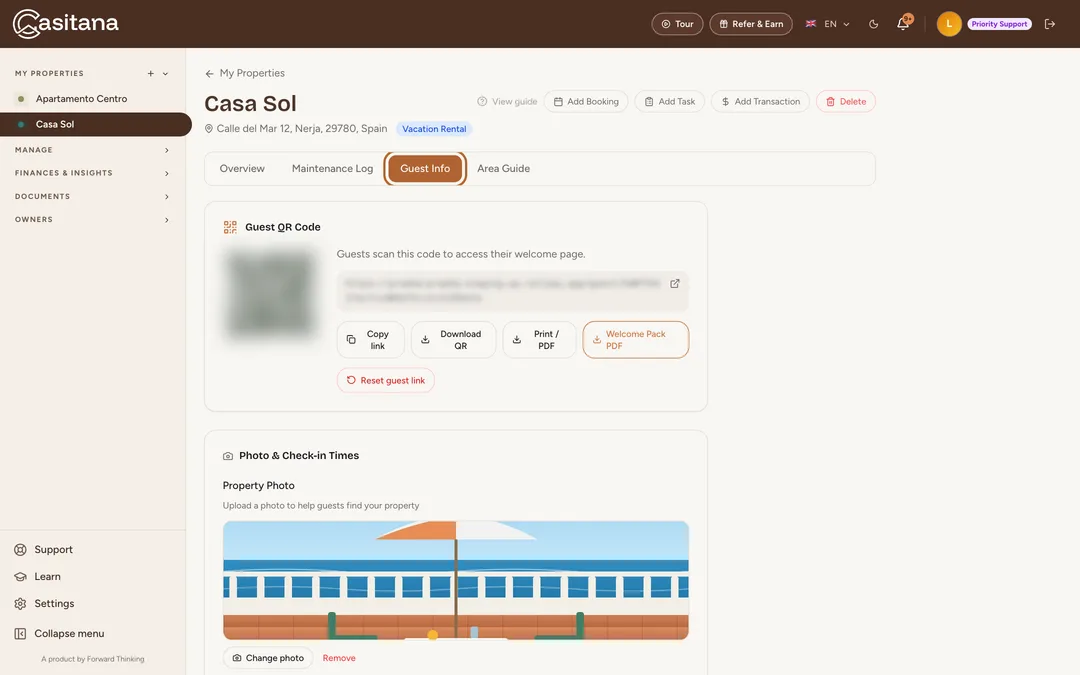Click the Guest QR Code section icon
This screenshot has width=1080, height=675.
coord(230,227)
